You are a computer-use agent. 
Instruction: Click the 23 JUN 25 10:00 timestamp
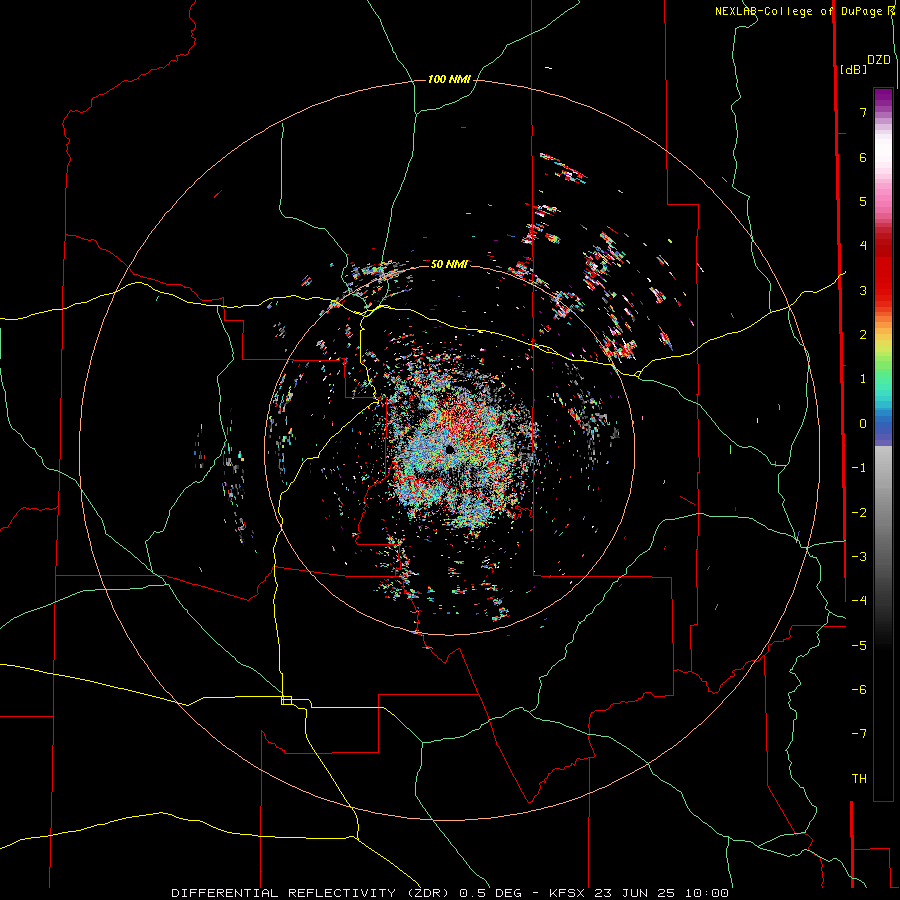click(661, 893)
